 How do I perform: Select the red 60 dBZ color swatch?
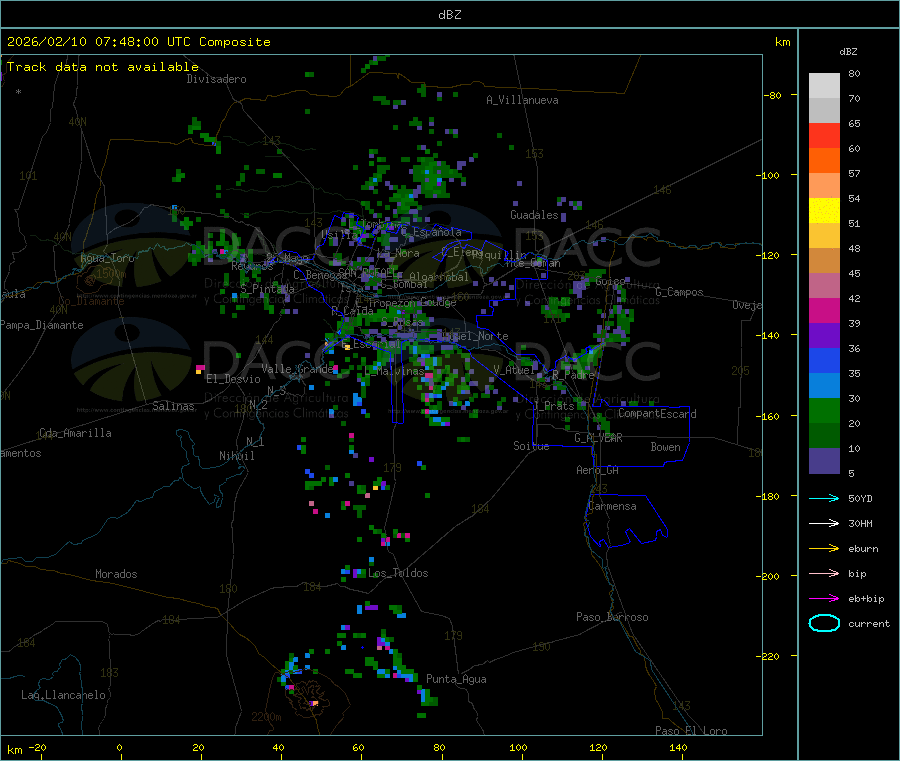[824, 135]
